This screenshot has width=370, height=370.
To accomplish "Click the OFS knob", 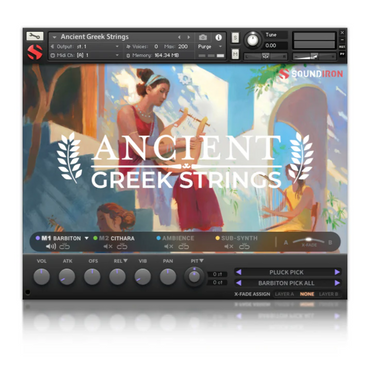I will tap(92, 277).
